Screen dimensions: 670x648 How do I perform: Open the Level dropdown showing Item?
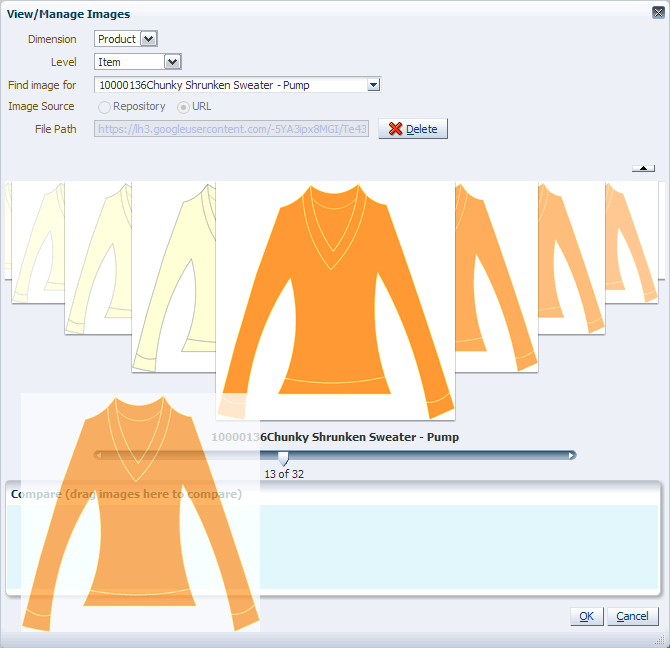pyautogui.click(x=172, y=62)
